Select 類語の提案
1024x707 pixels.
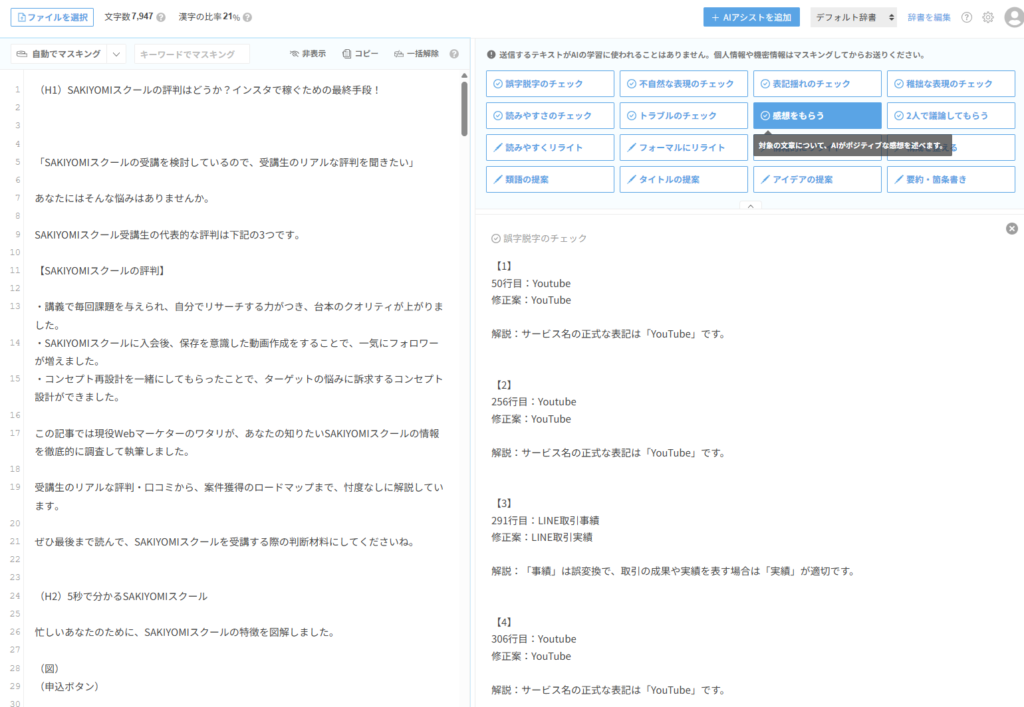[x=550, y=180]
